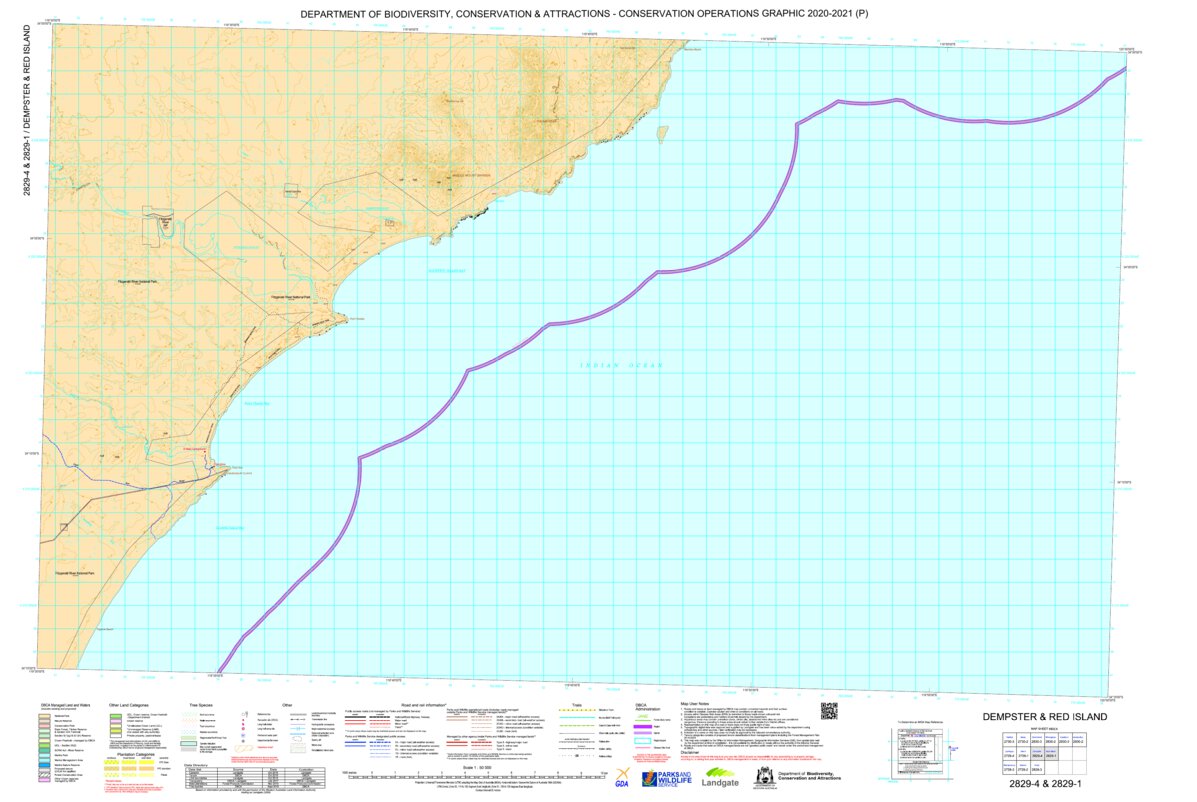Toggle the Marine Nature Reserve legend entry
This screenshot has width=1197, height=802.
pyautogui.click(x=43, y=767)
